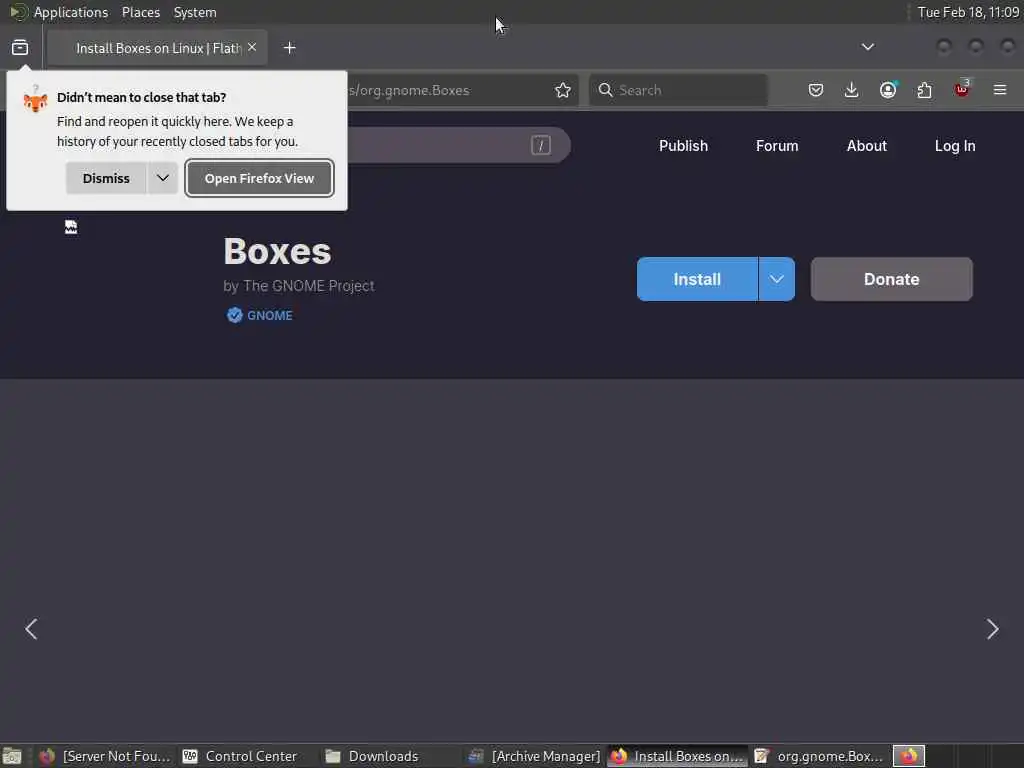Click Open Firefox View button

tap(259, 178)
